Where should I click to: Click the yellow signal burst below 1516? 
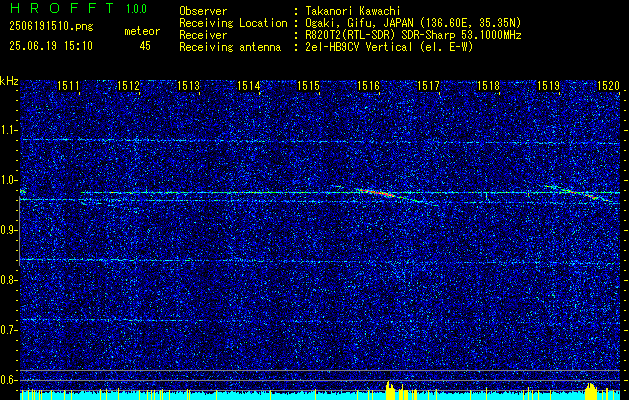tap(390, 390)
